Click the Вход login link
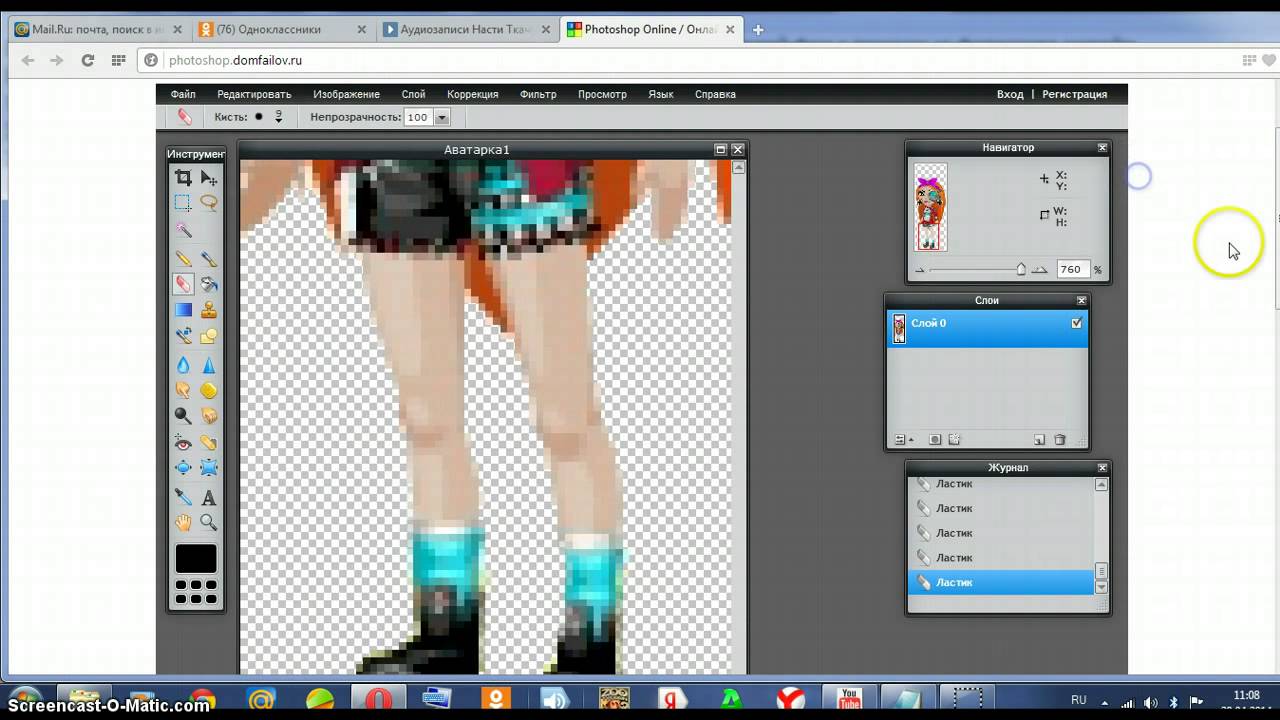Screen dimensions: 1280x720 (1010, 94)
